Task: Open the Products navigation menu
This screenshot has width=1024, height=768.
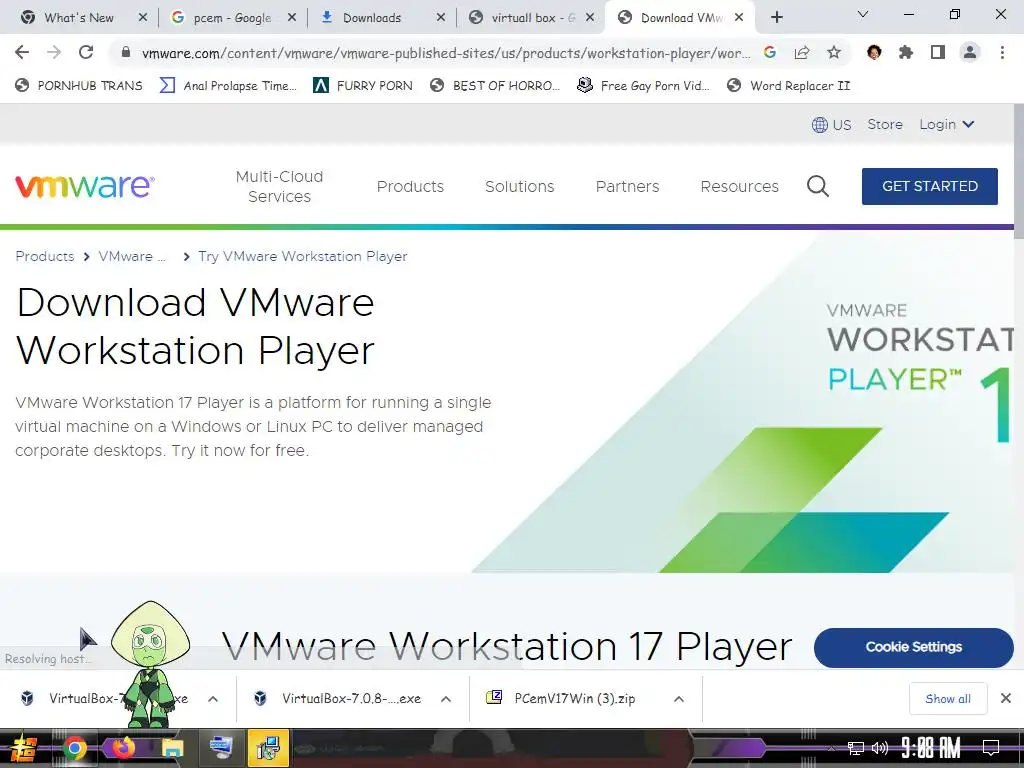Action: point(410,187)
